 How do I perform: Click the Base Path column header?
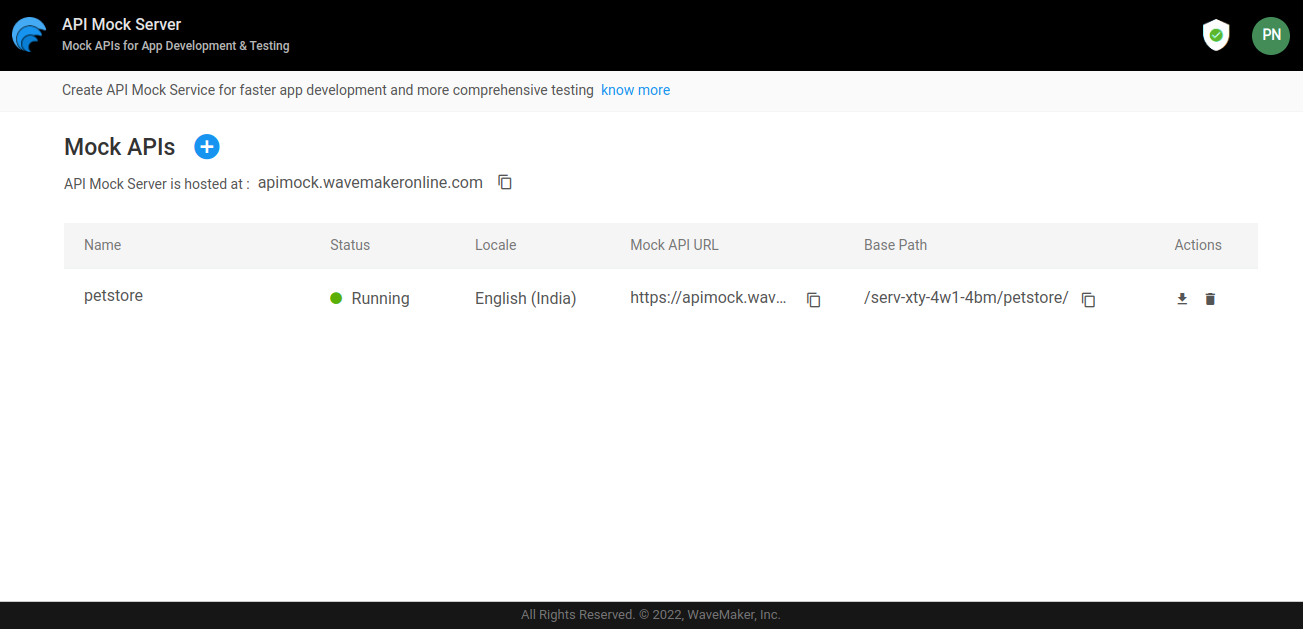coord(895,245)
